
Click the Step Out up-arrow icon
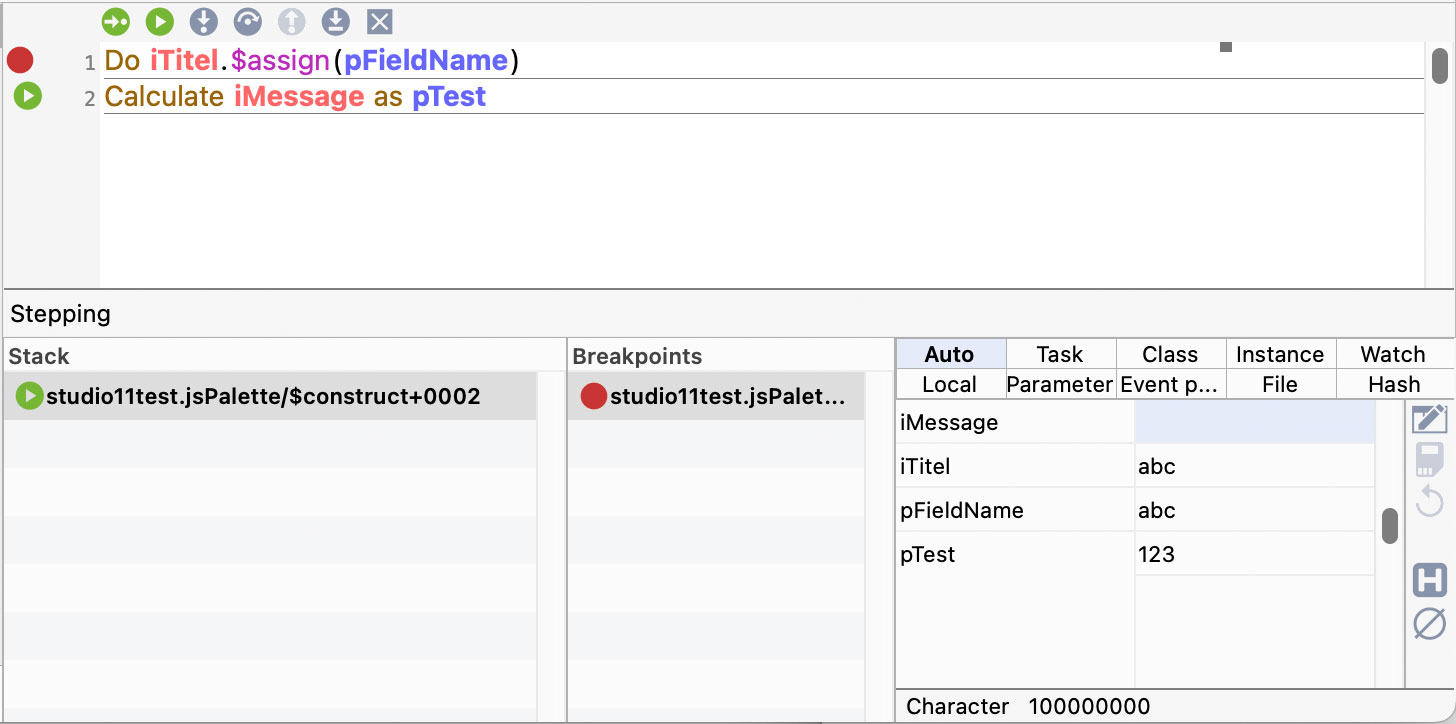(291, 21)
